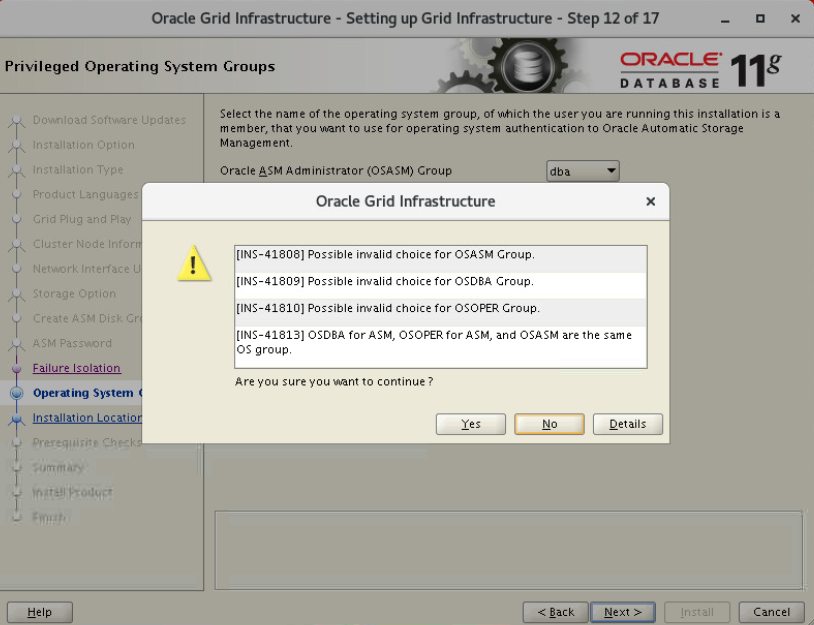Click the Summary step
Screen dimensions: 814x625
point(58,468)
